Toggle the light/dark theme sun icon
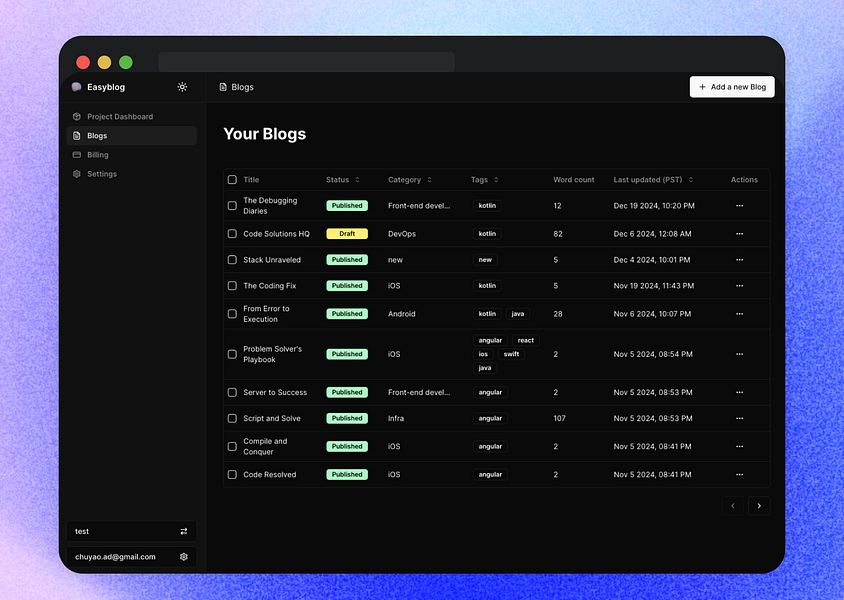Image resolution: width=844 pixels, height=600 pixels. coord(182,87)
